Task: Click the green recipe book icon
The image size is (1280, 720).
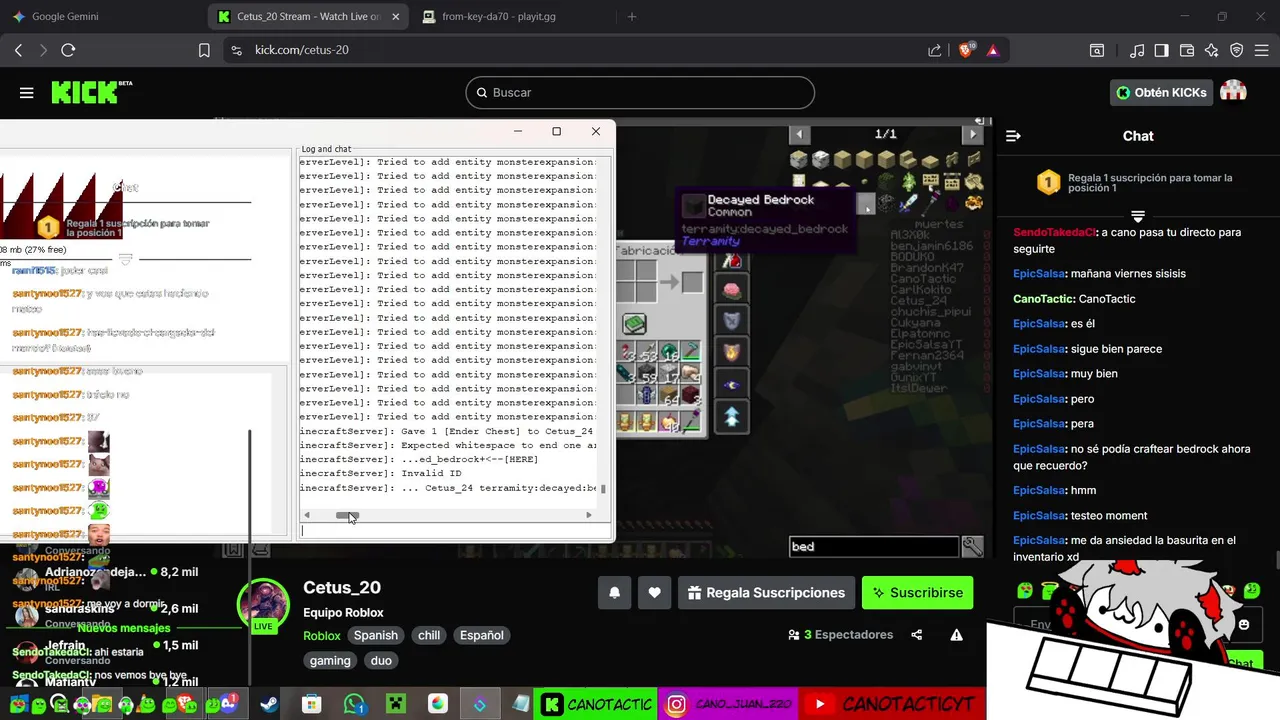Action: click(634, 324)
